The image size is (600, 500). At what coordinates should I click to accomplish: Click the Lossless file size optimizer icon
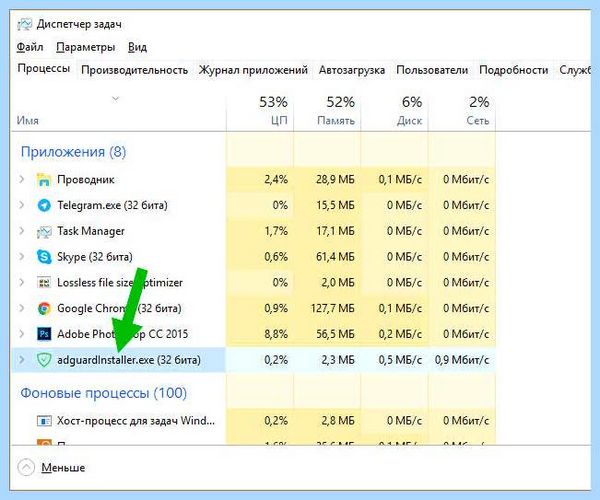point(44,283)
